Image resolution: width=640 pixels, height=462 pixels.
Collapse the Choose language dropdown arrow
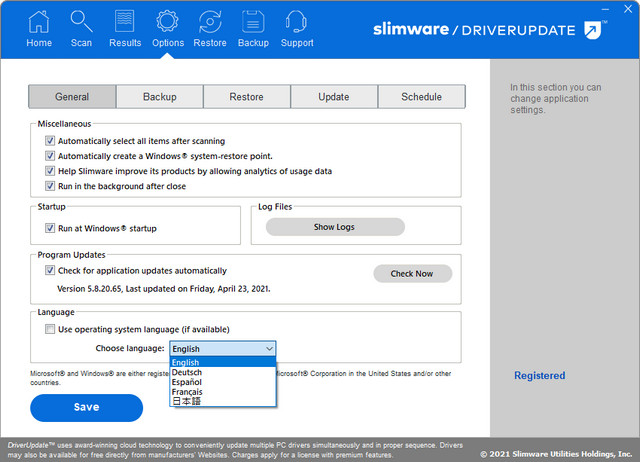[269, 349]
